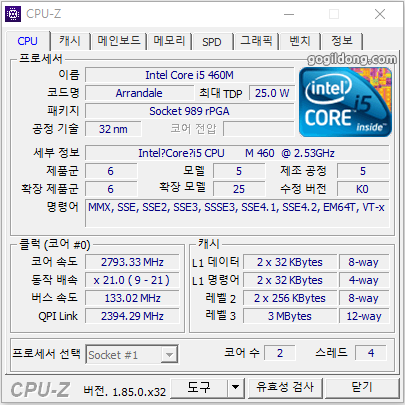Click the 25.0 W TDP value

tap(272, 93)
